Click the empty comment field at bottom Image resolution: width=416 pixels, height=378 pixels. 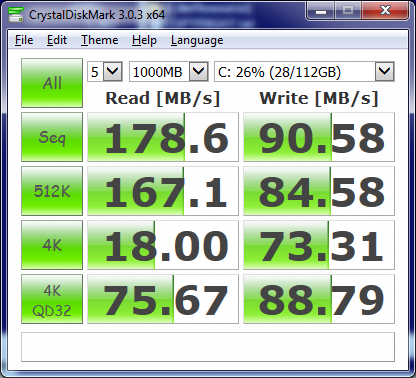click(208, 347)
